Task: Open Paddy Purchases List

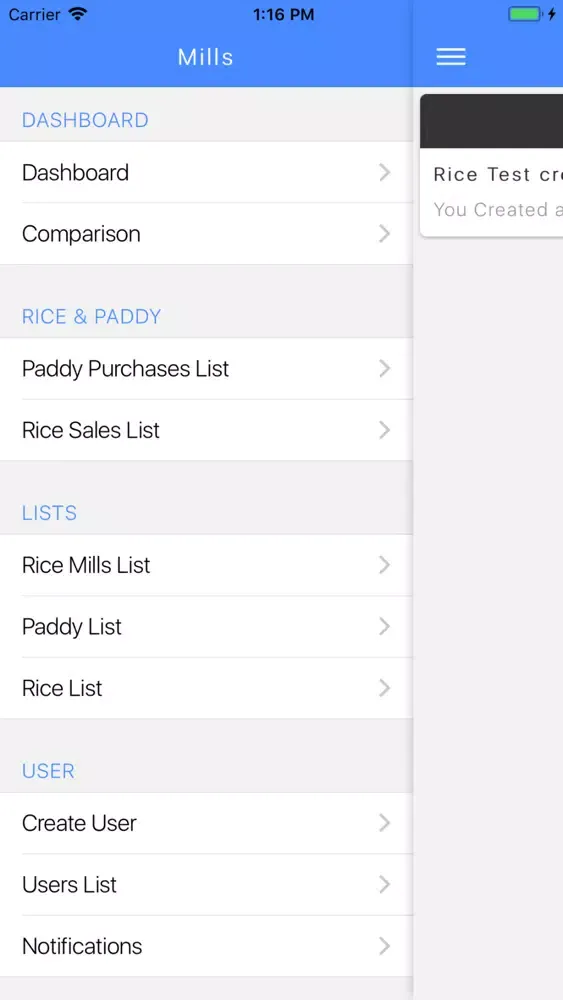Action: tap(207, 369)
